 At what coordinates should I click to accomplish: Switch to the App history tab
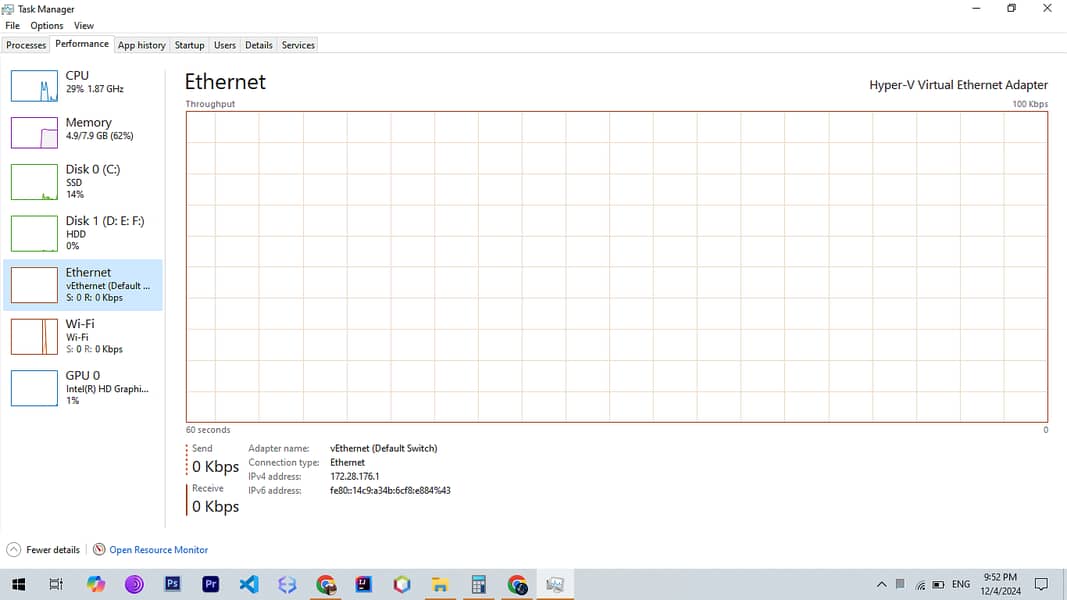pyautogui.click(x=141, y=45)
